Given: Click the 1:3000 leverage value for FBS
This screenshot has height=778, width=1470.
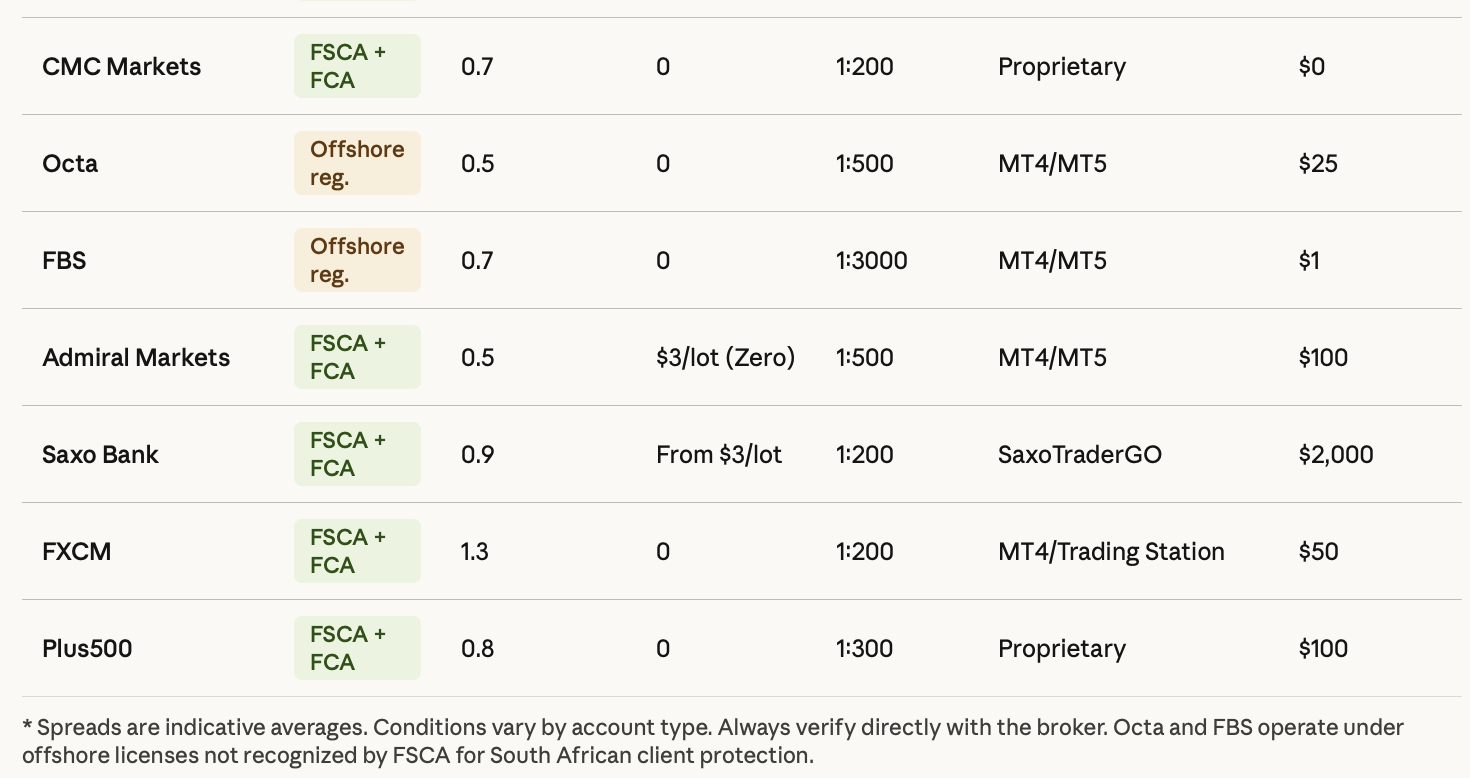Looking at the screenshot, I should [x=871, y=261].
